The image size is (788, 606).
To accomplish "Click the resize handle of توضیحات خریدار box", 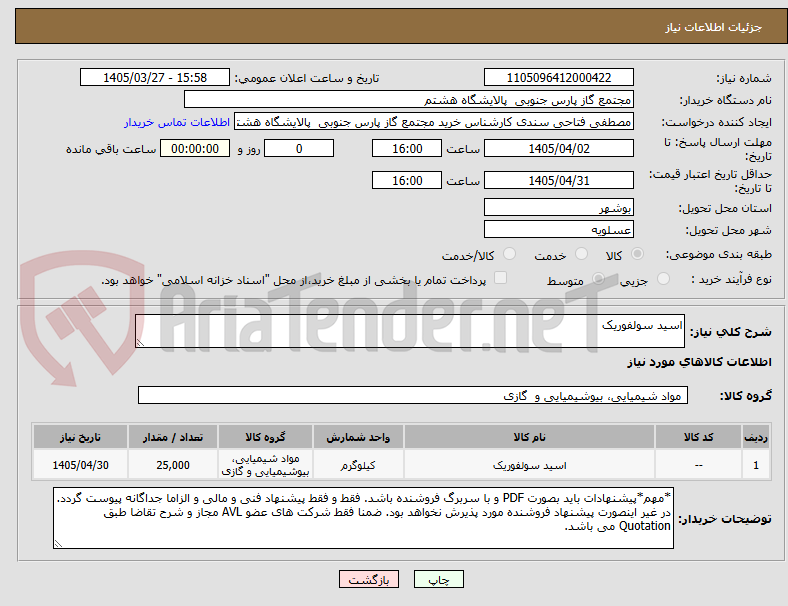I will 58,544.
